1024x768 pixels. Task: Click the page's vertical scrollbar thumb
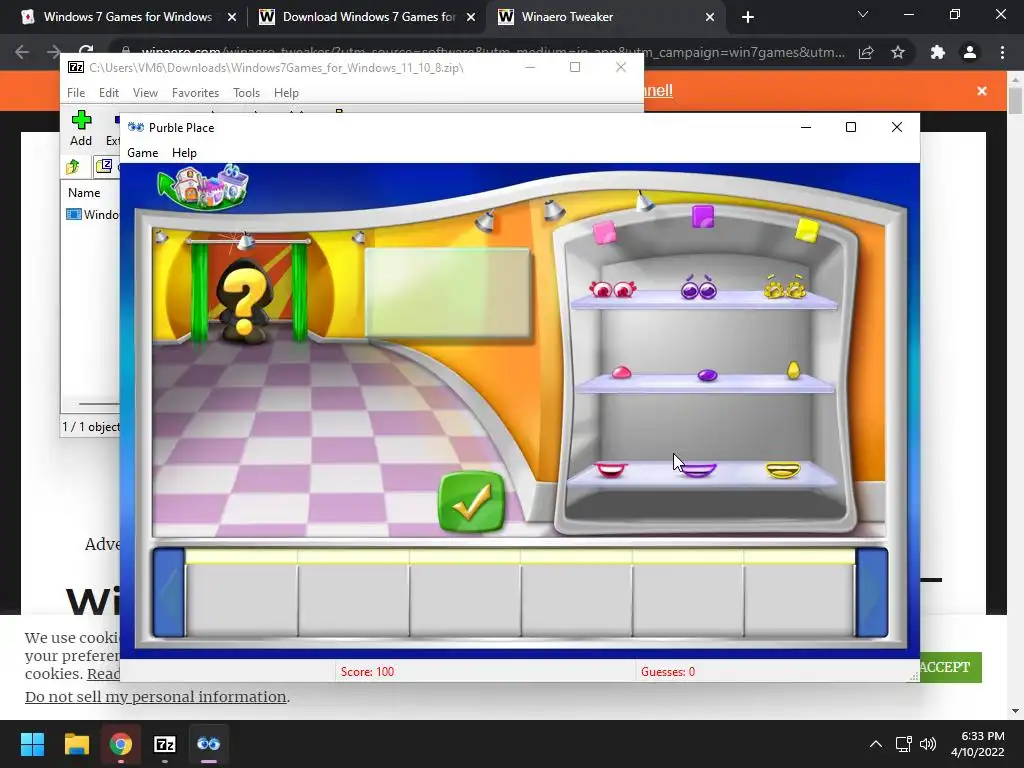point(1015,99)
